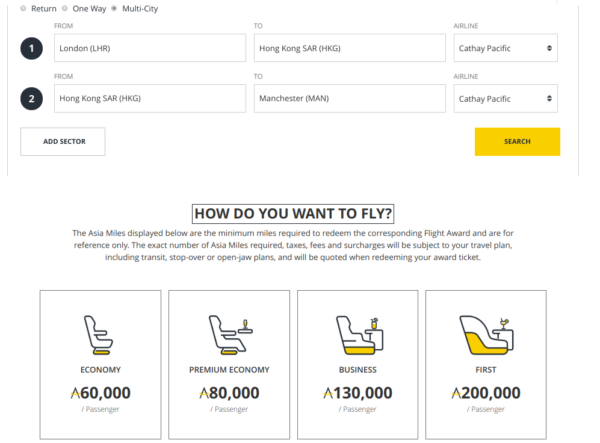Viewport: 600px width, 443px height.
Task: Open the sector 2 Airline dropdown
Action: click(506, 98)
